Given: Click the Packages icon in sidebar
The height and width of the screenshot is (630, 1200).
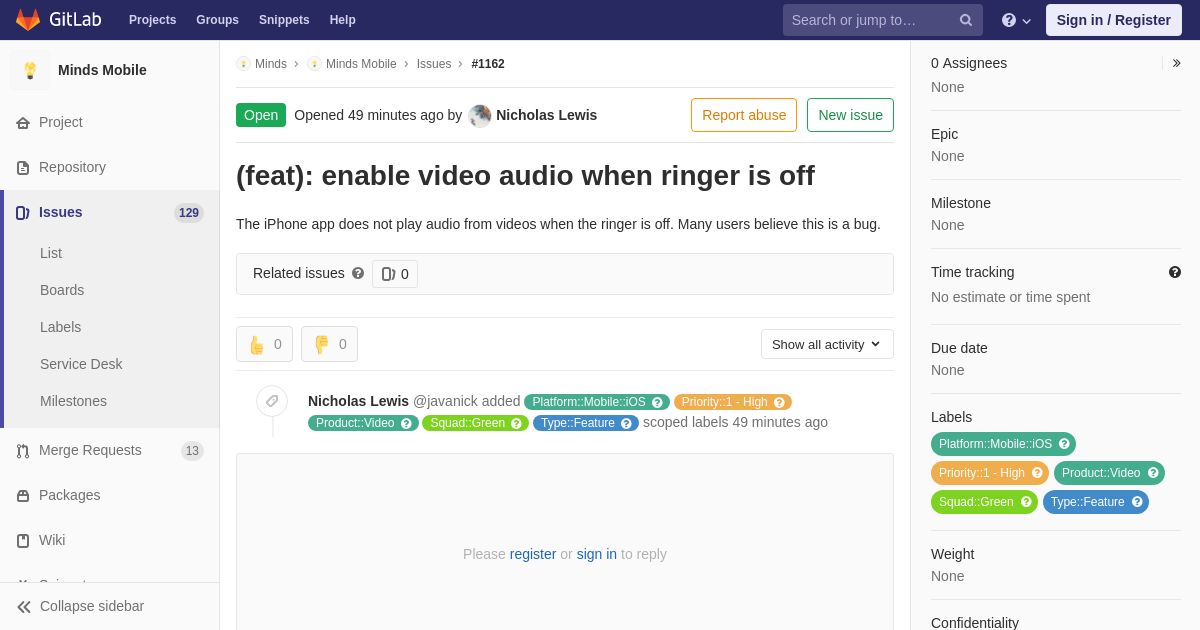Looking at the screenshot, I should (x=23, y=496).
